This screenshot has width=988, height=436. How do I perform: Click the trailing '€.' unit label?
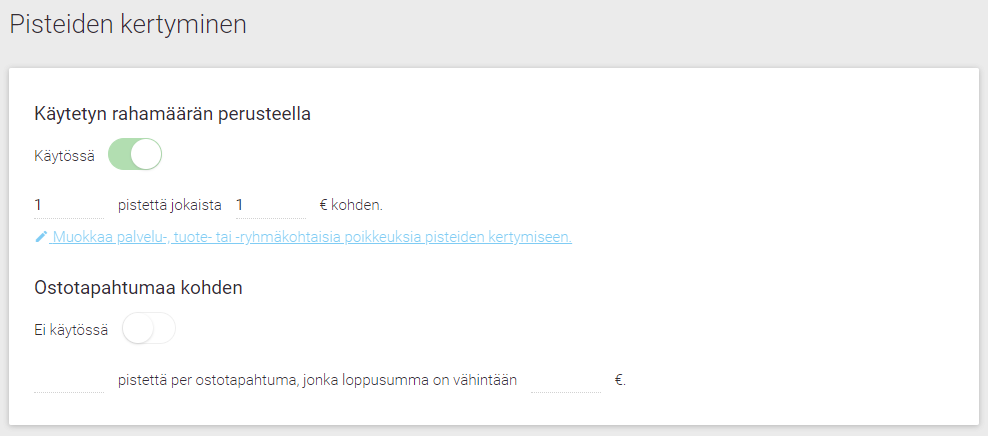(620, 381)
